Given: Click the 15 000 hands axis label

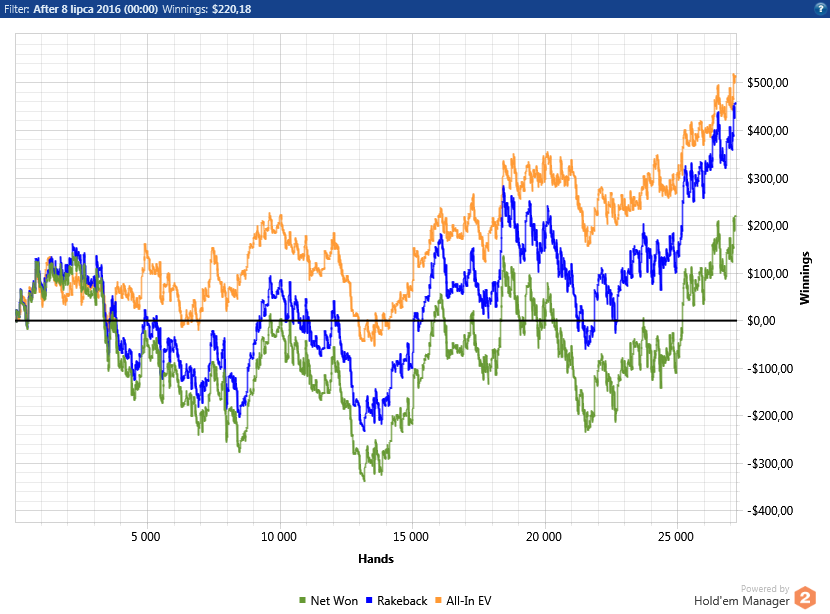Looking at the screenshot, I should tap(411, 537).
